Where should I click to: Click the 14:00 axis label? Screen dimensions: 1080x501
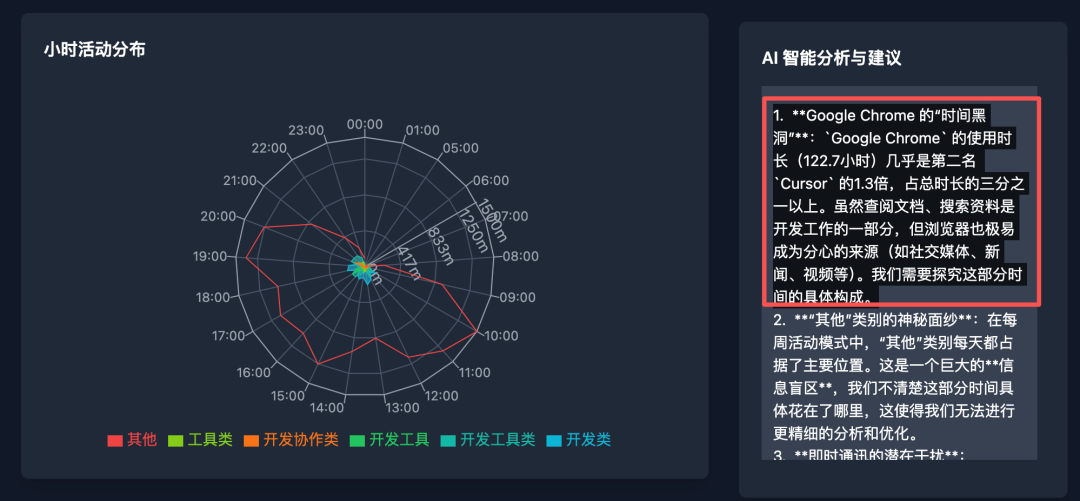point(326,407)
